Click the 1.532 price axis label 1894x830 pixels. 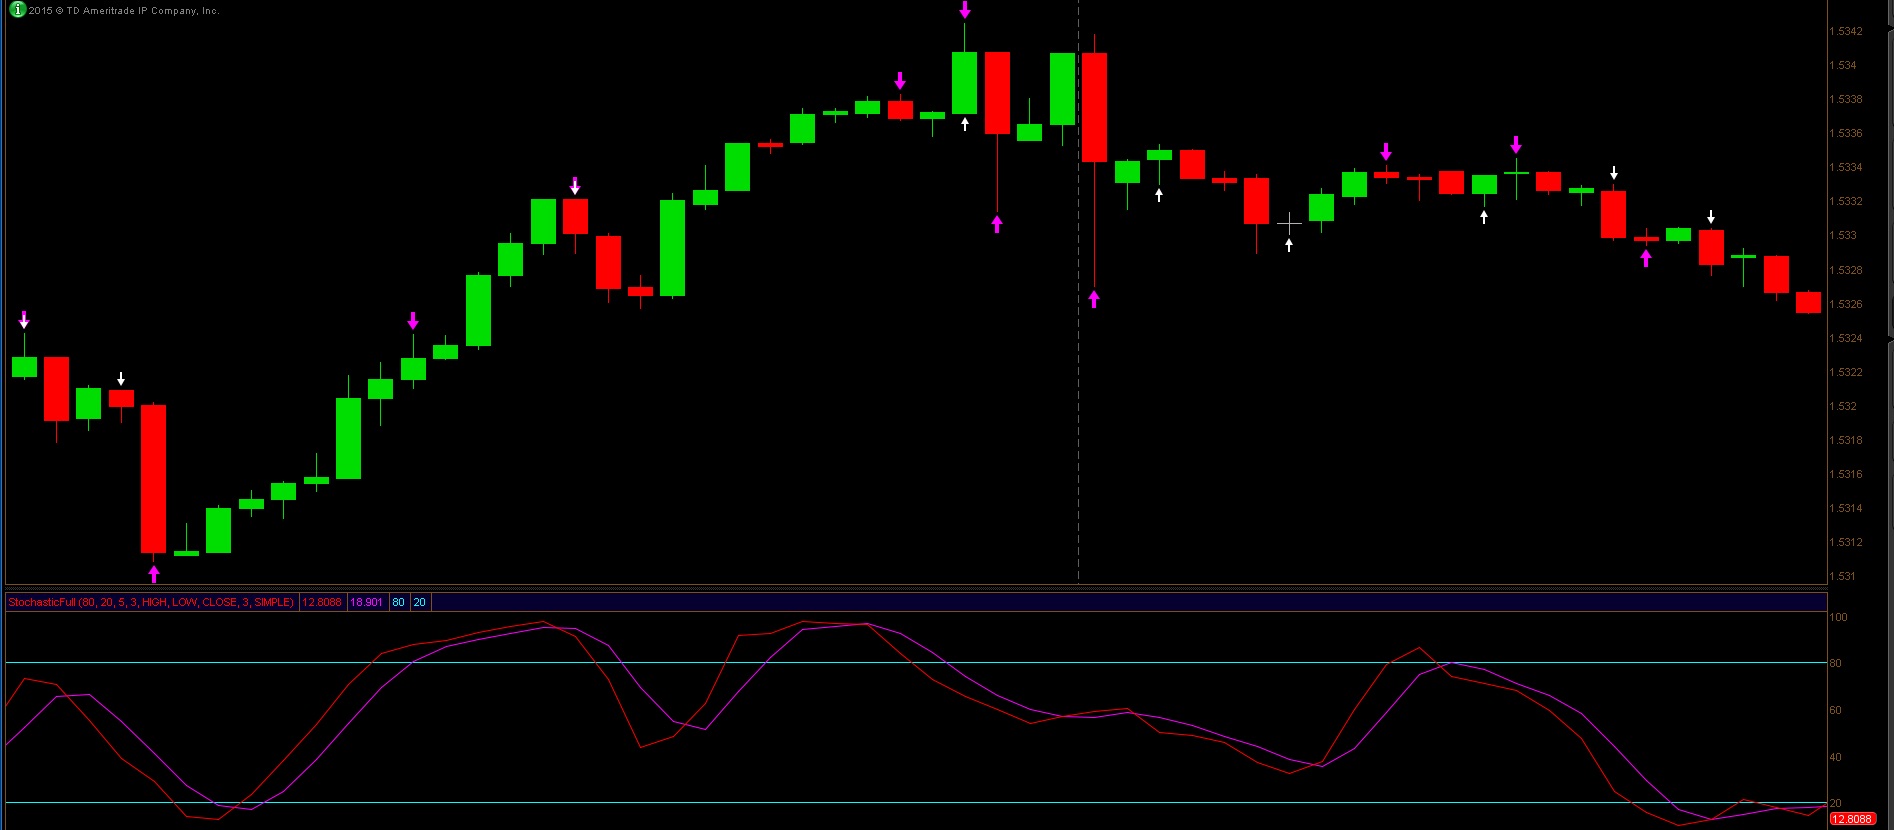1842,406
